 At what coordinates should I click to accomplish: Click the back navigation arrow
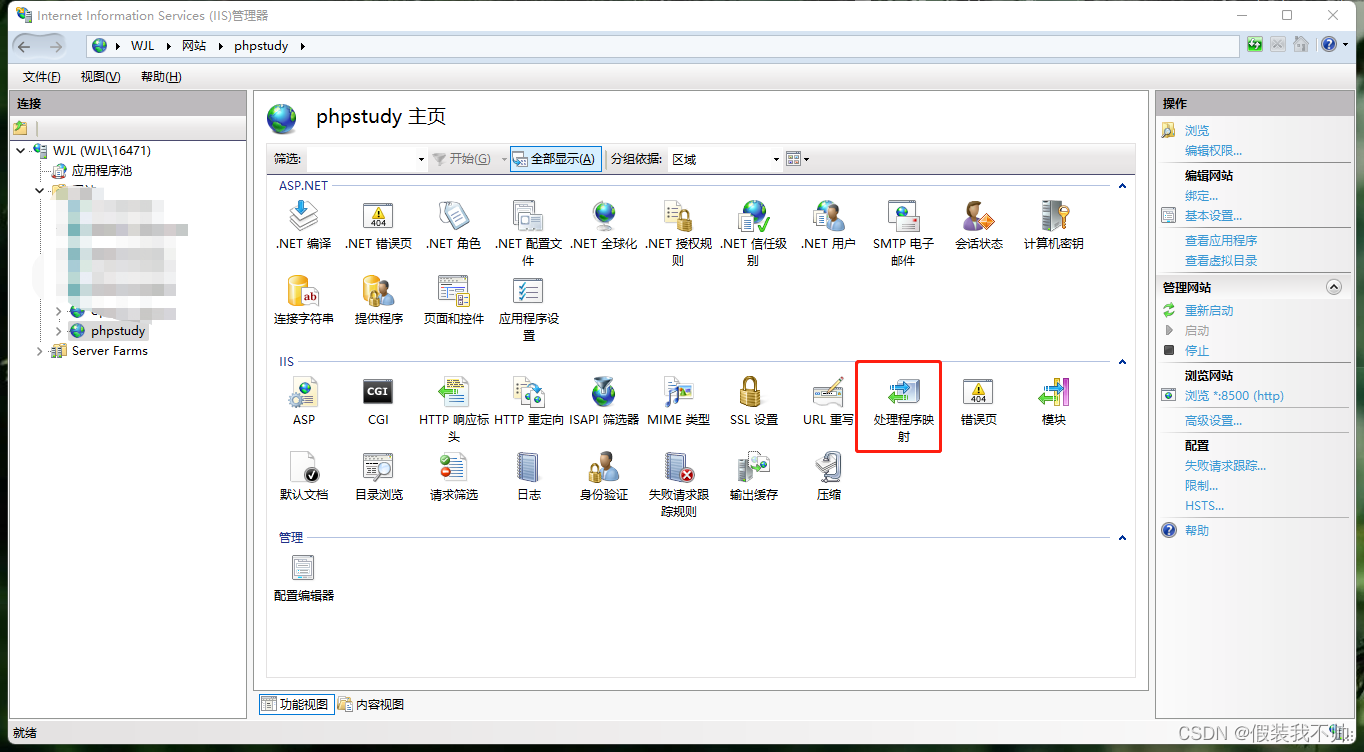pyautogui.click(x=24, y=45)
